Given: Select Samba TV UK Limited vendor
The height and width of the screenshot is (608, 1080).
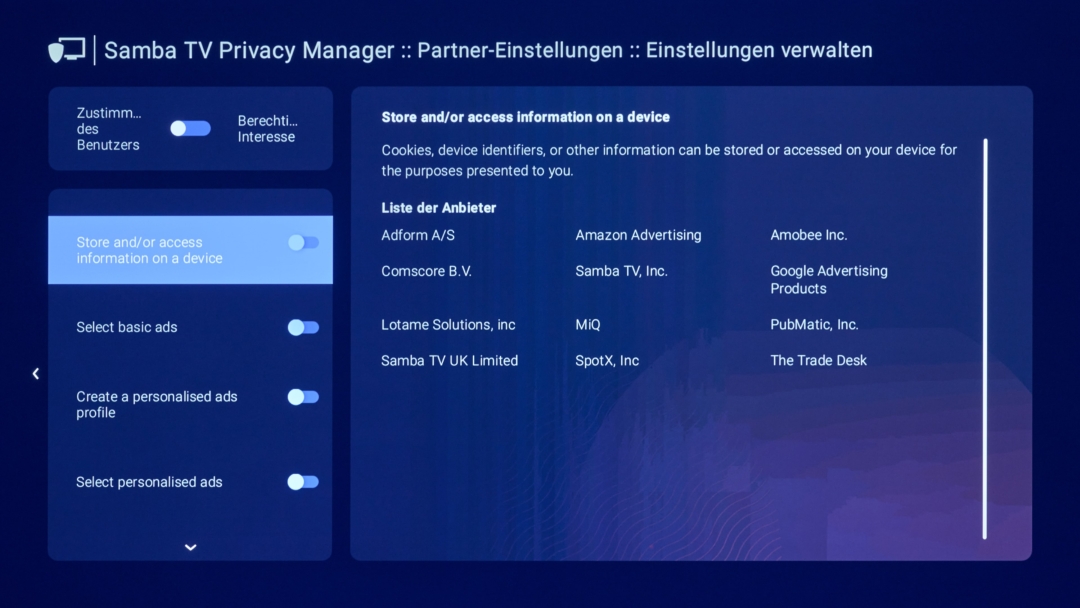Looking at the screenshot, I should click(449, 360).
